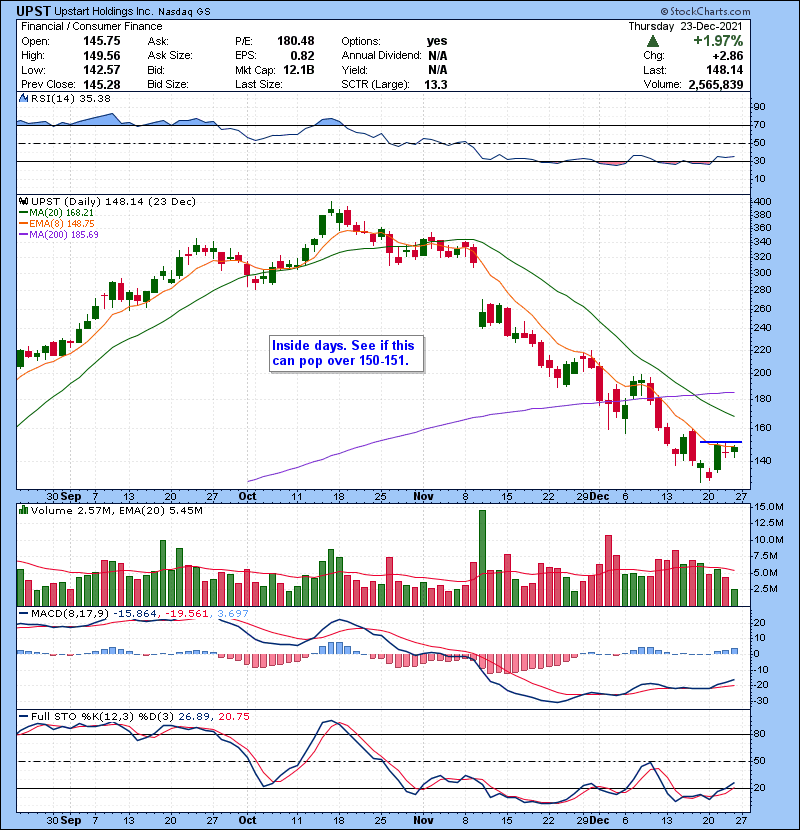Click the MA(20) 168.21 legend entry
This screenshot has width=800, height=830.
[x=56, y=213]
